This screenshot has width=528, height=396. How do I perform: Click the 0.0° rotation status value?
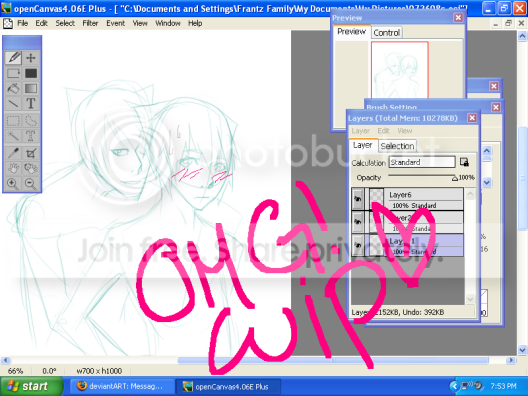(x=49, y=371)
